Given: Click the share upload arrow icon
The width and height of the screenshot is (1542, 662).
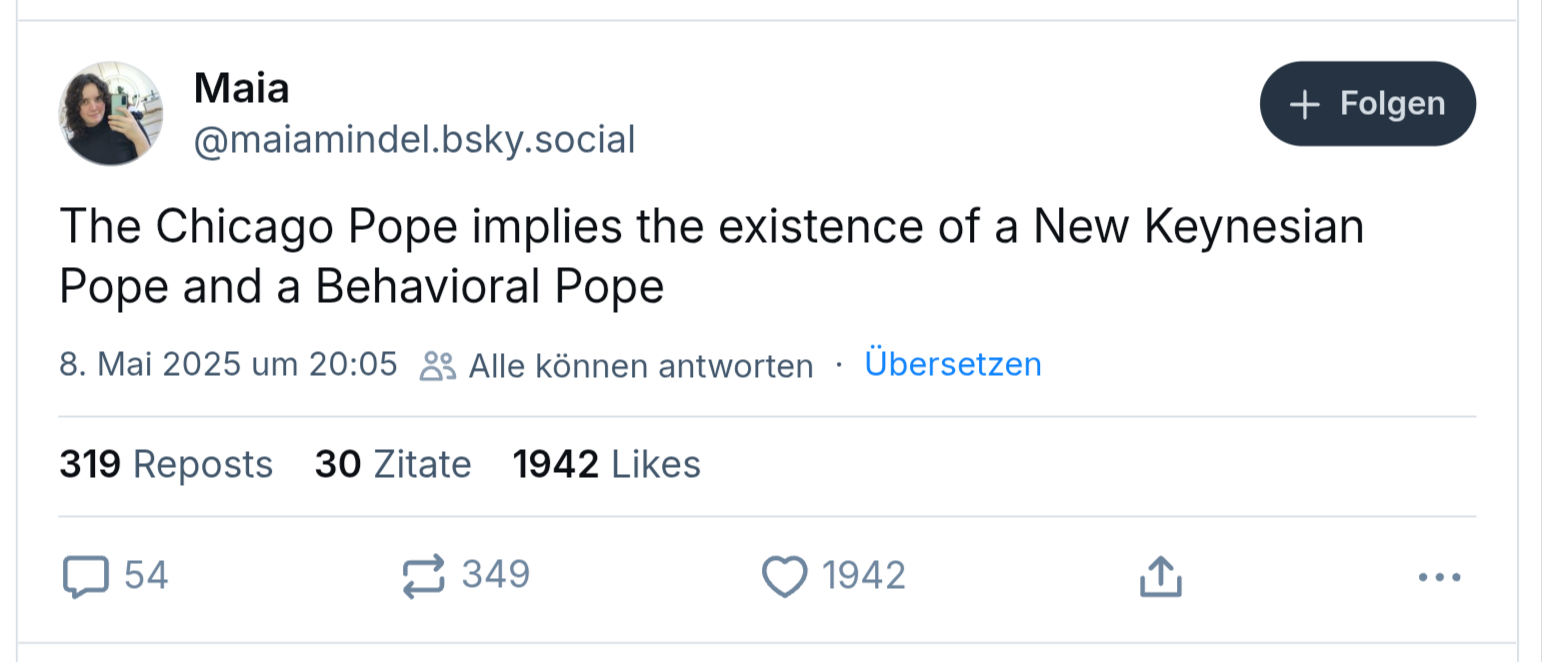Looking at the screenshot, I should pyautogui.click(x=1161, y=577).
